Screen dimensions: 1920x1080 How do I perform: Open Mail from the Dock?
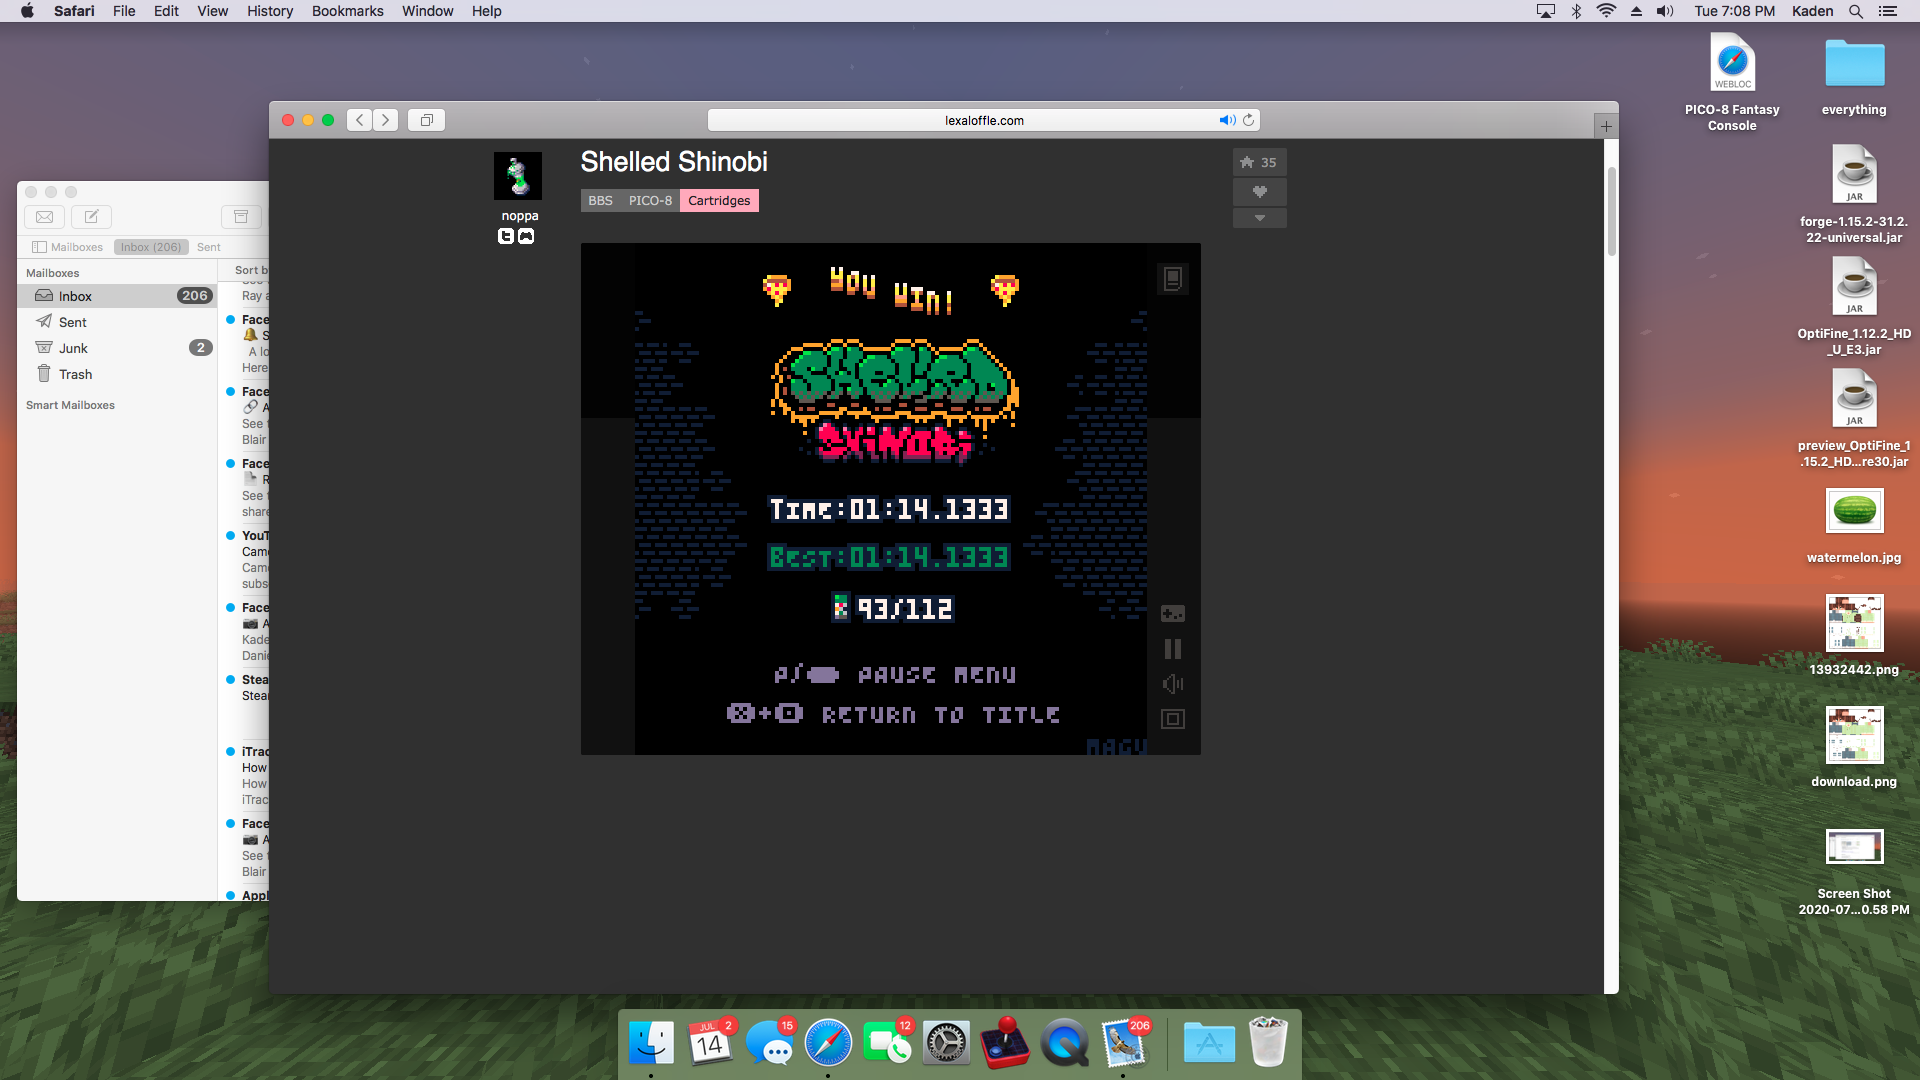point(1124,1044)
